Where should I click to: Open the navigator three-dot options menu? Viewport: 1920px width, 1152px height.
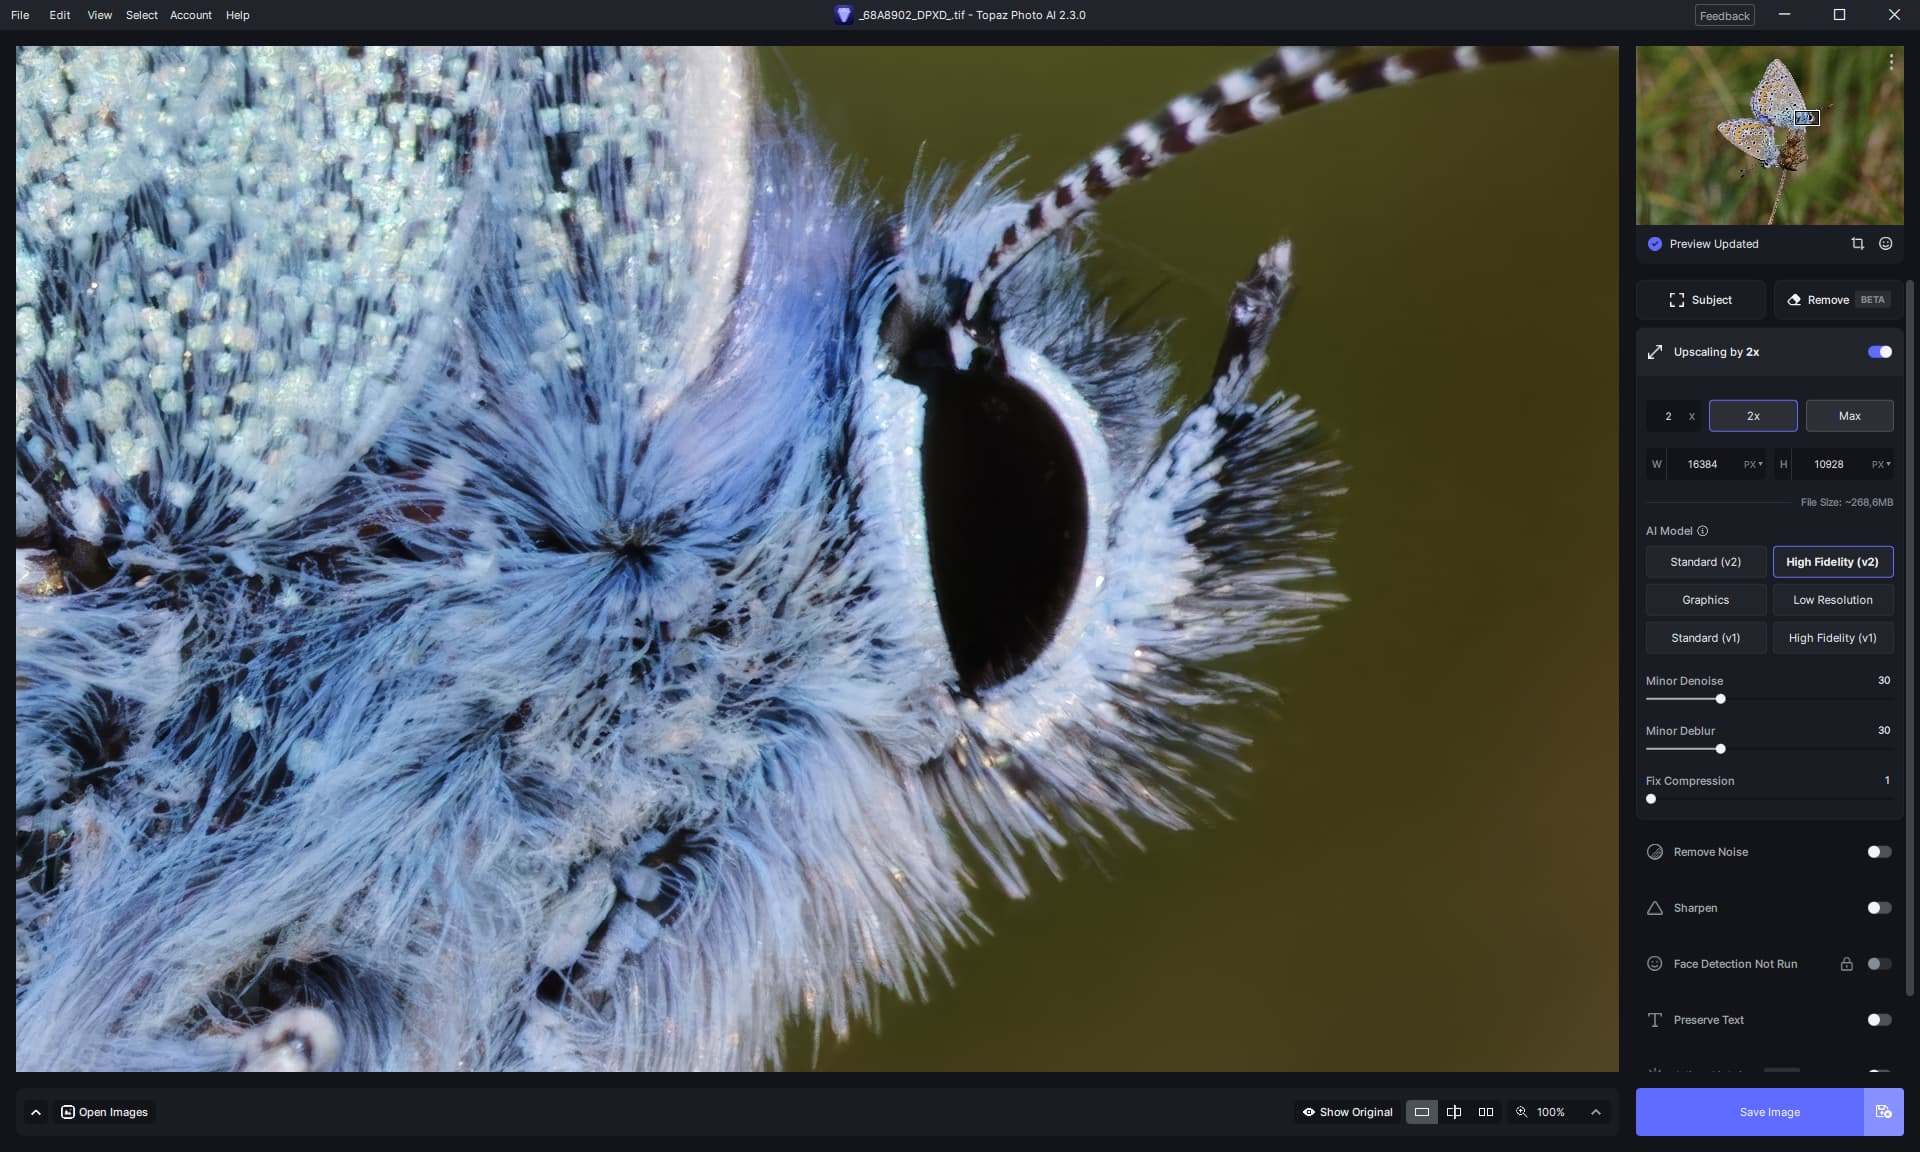click(1891, 62)
